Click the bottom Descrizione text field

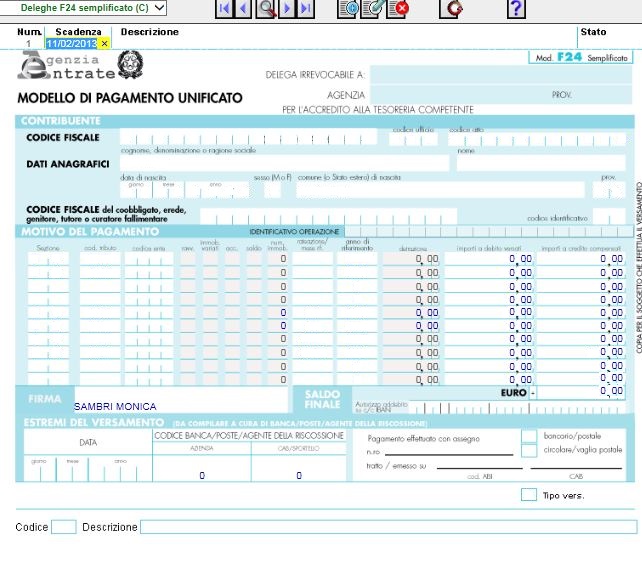(x=388, y=527)
